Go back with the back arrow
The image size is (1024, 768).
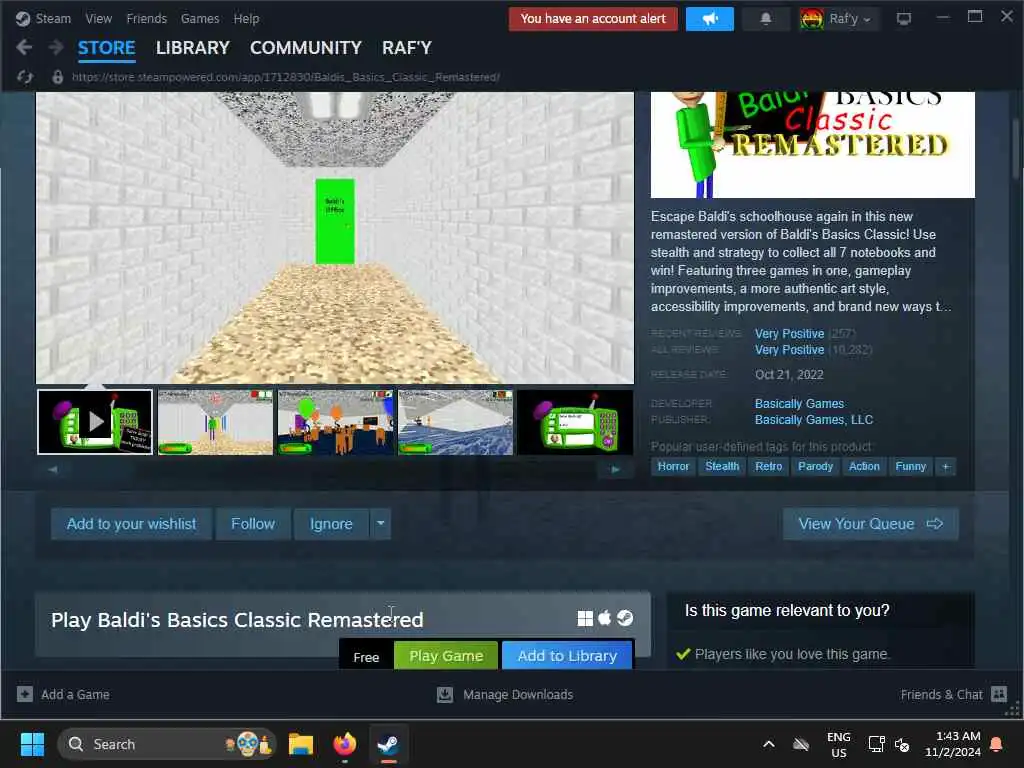click(x=24, y=47)
